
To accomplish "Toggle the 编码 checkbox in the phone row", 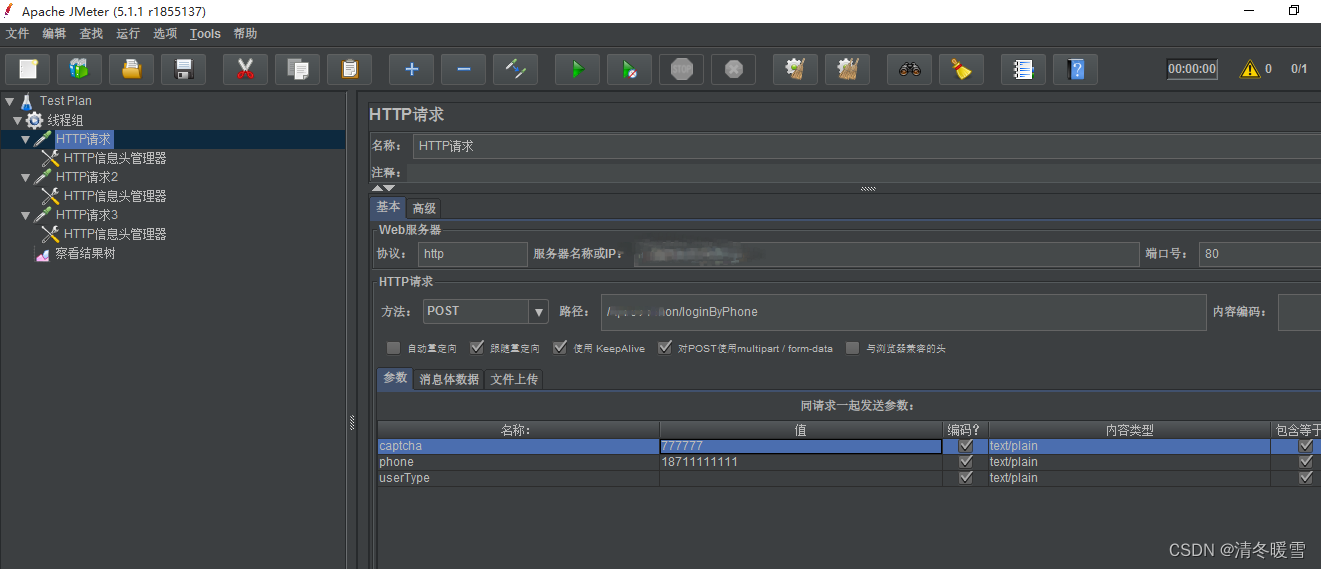I will 965,462.
